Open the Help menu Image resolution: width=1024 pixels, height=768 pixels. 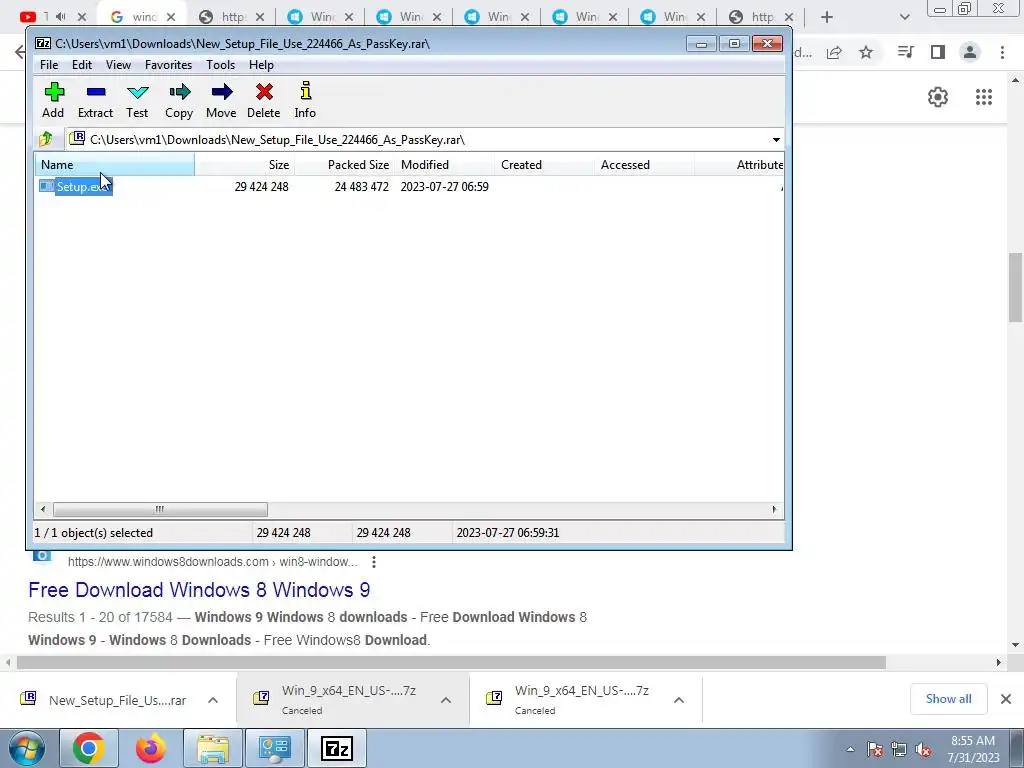pyautogui.click(x=261, y=65)
